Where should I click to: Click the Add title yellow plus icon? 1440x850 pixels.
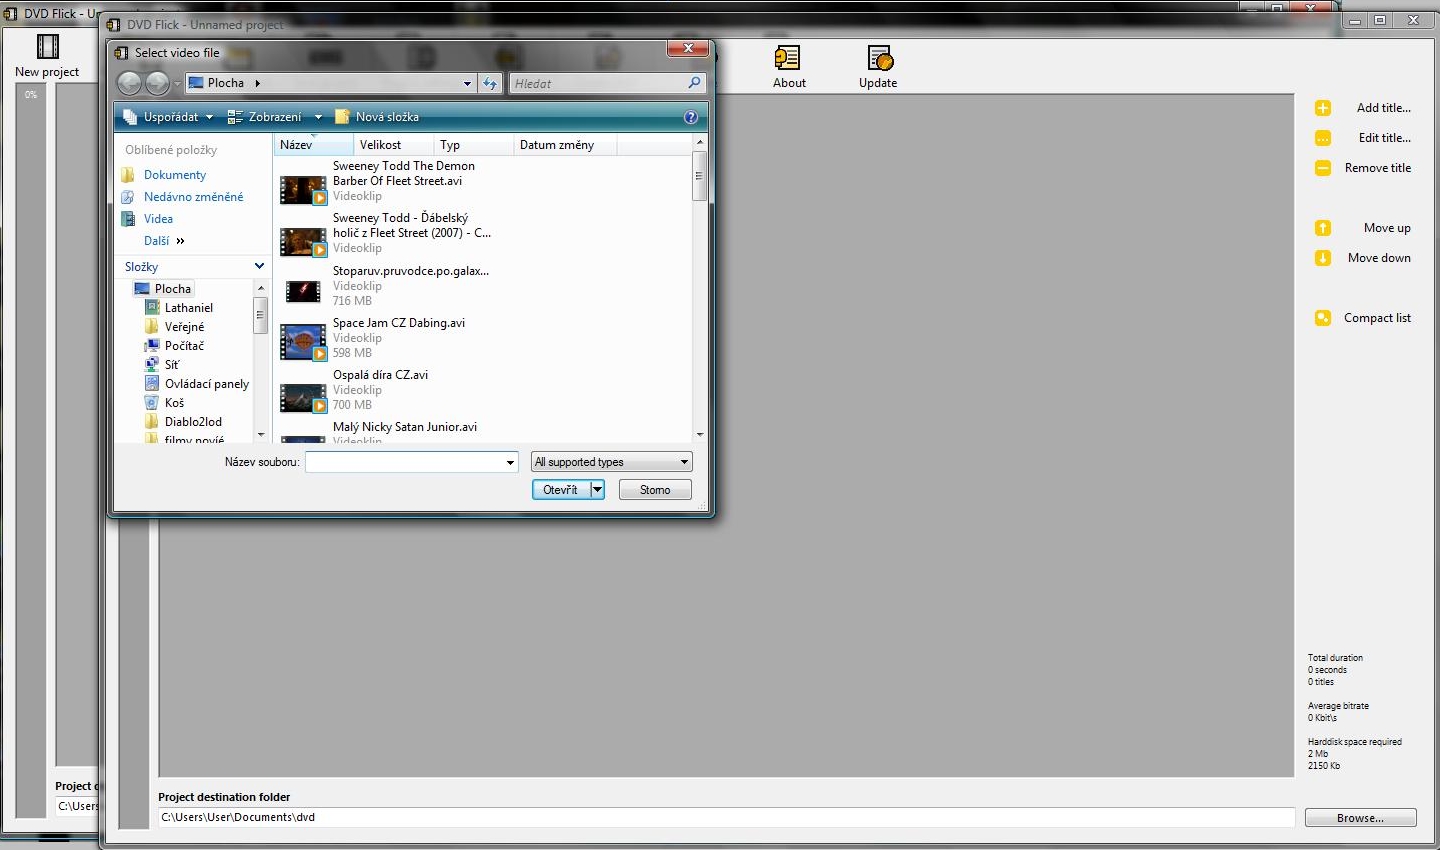coord(1323,108)
